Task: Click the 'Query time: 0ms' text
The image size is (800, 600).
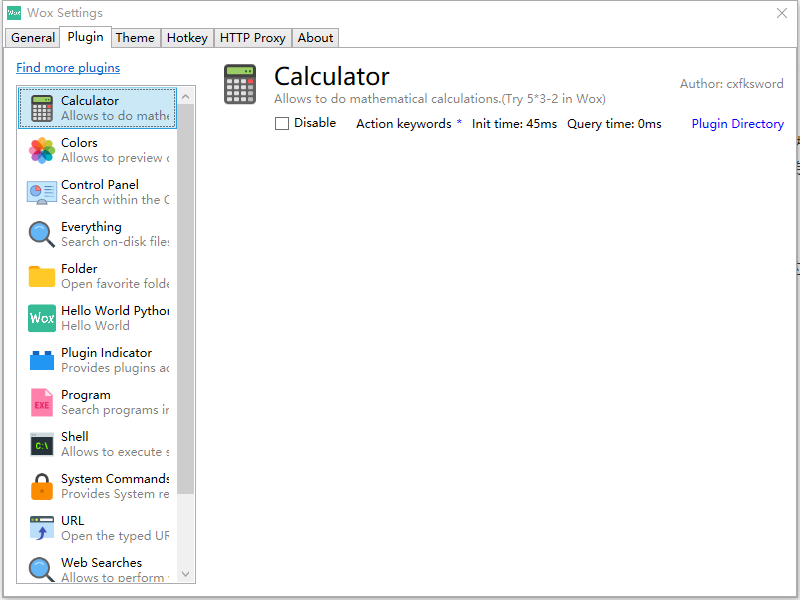Action: pyautogui.click(x=614, y=124)
